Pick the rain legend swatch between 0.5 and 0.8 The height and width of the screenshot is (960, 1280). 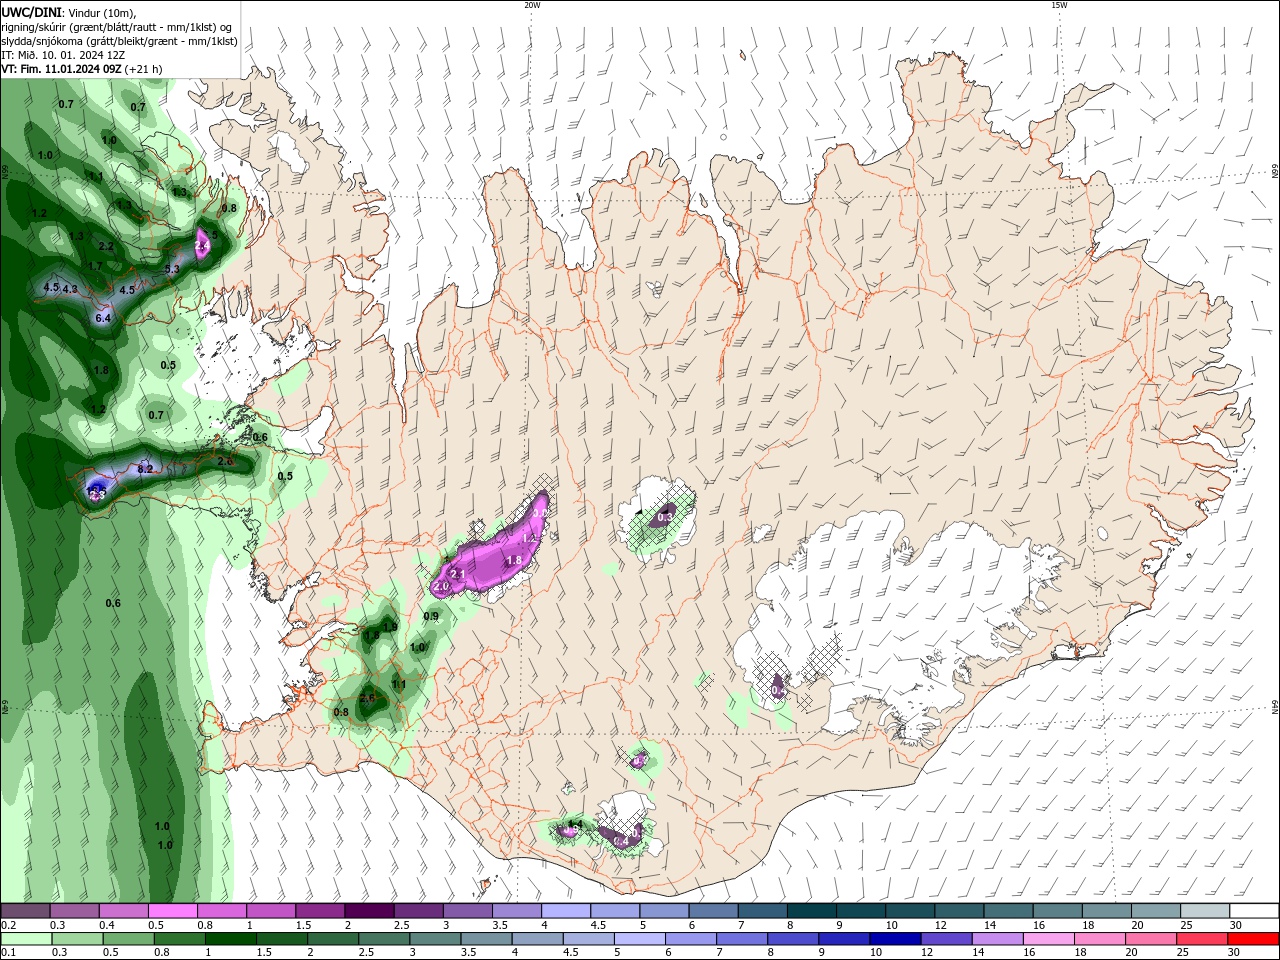point(128,939)
